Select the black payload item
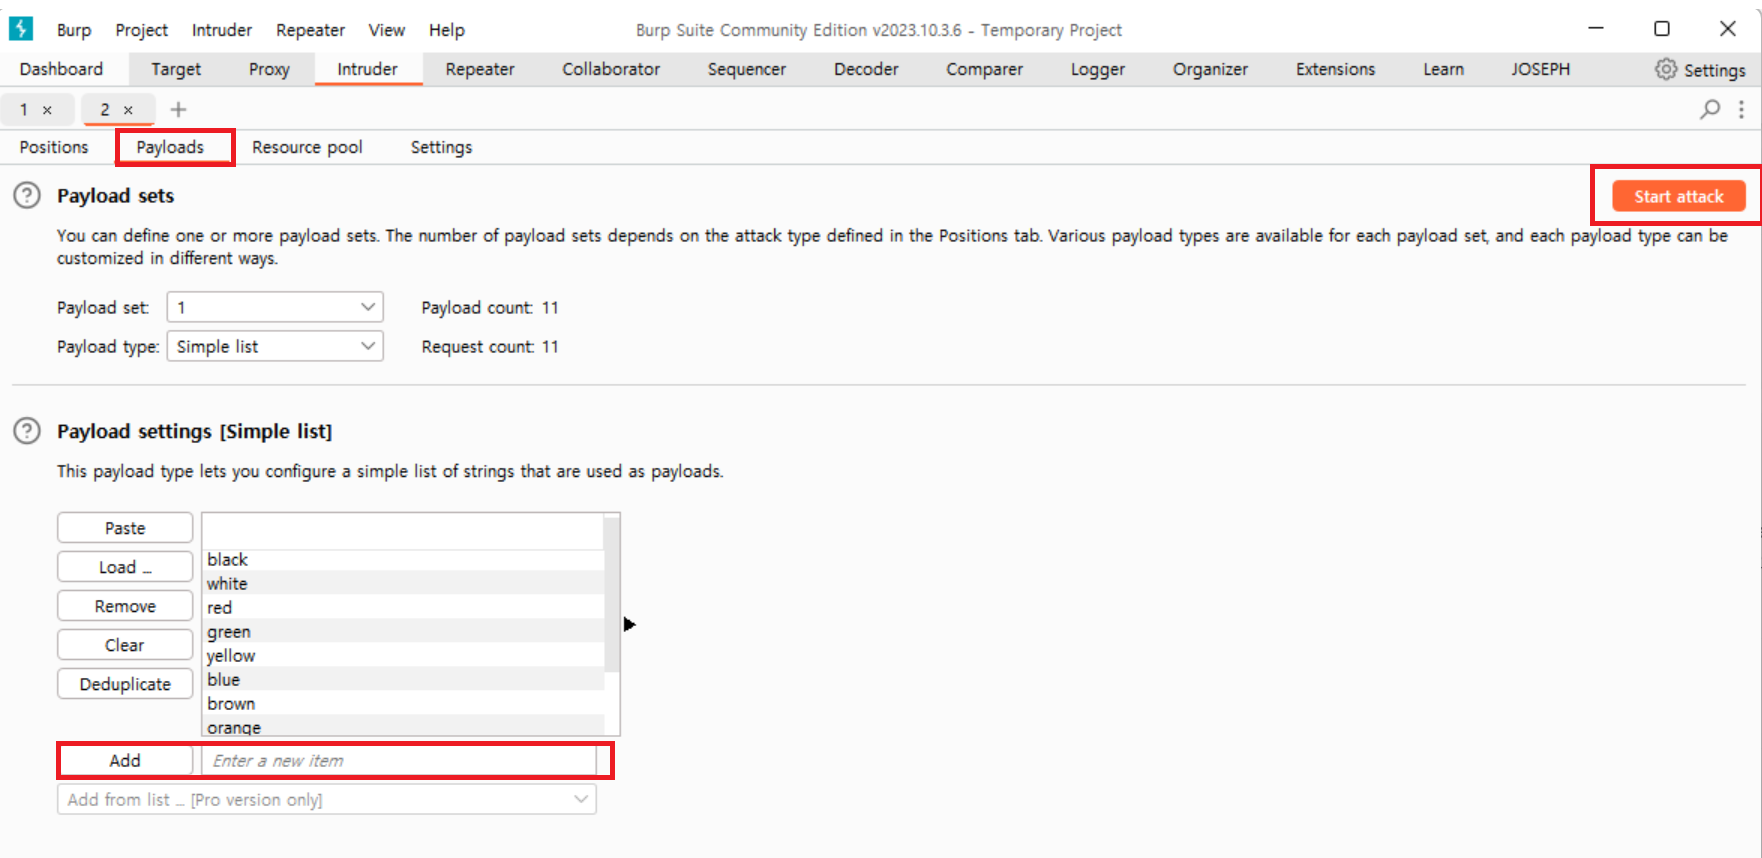Viewport: 1762px width, 858px height. click(403, 559)
